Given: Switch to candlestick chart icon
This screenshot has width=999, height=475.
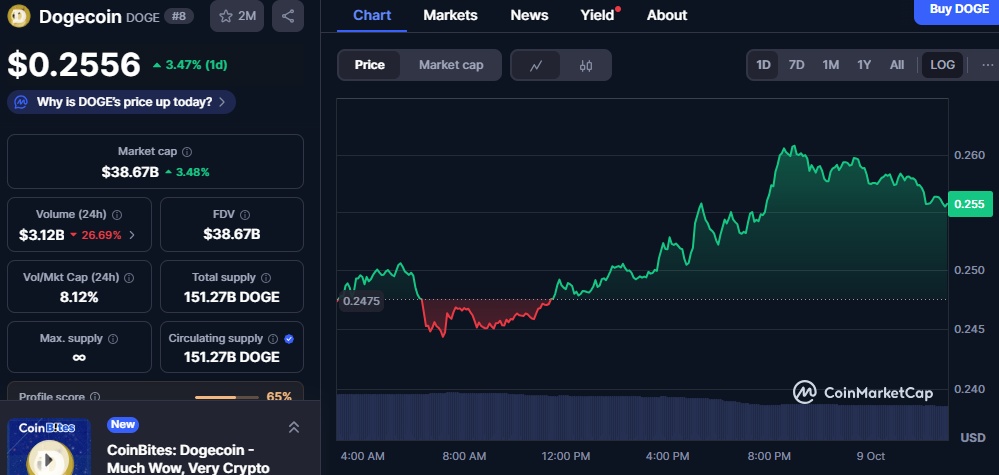Looking at the screenshot, I should (x=586, y=65).
